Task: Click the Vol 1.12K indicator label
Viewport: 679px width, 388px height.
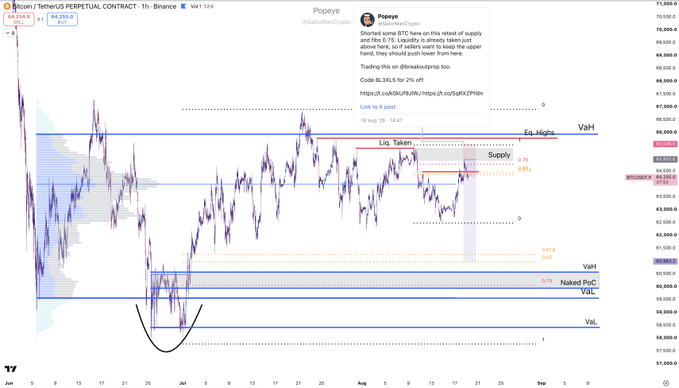Action: (202, 6)
